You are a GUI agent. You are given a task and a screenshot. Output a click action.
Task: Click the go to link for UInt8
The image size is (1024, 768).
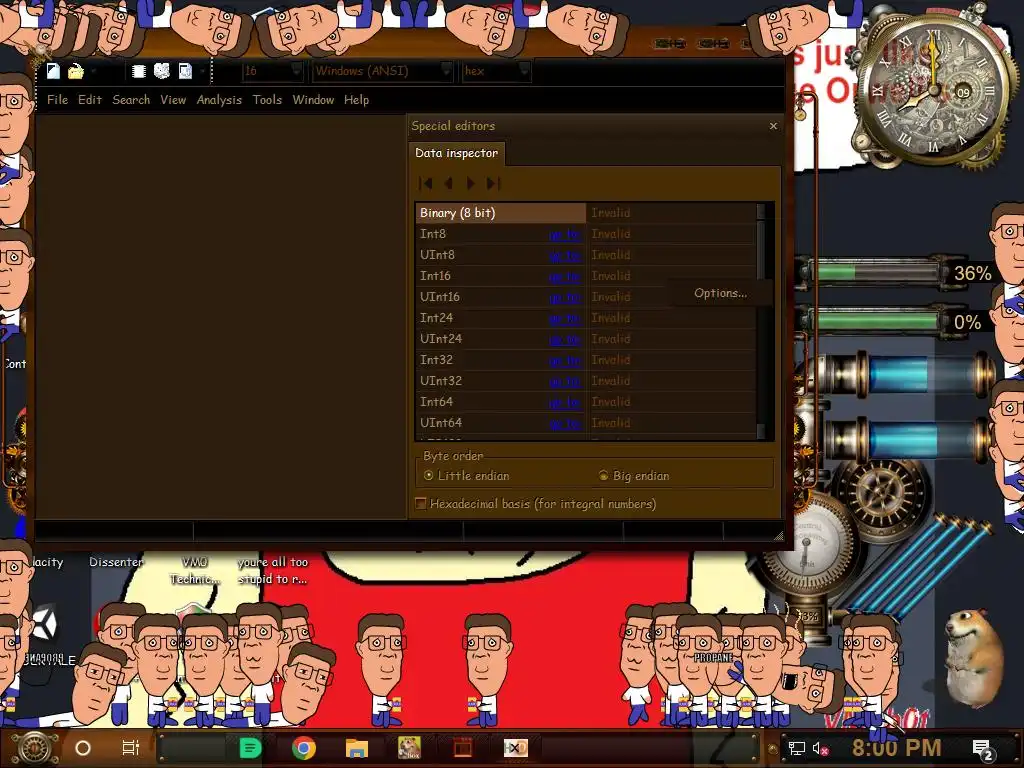tap(565, 255)
